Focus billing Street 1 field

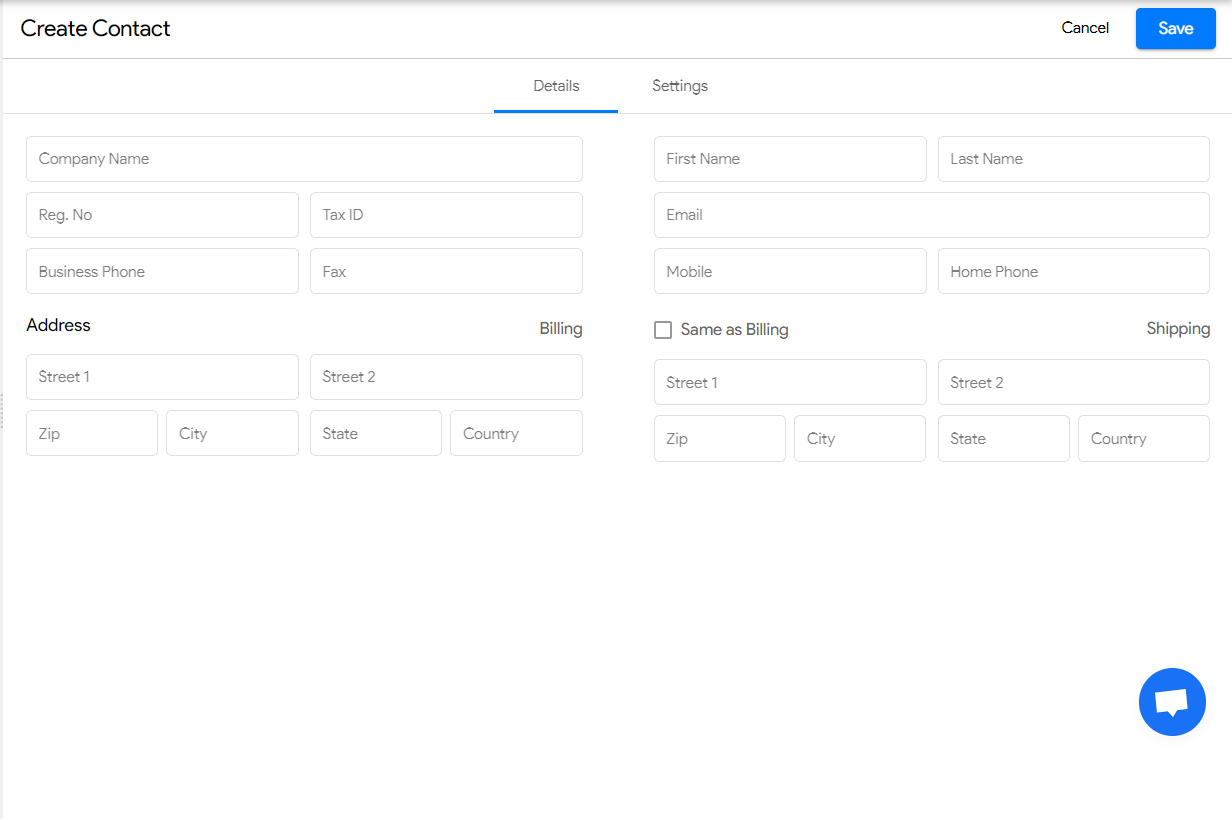tap(162, 377)
